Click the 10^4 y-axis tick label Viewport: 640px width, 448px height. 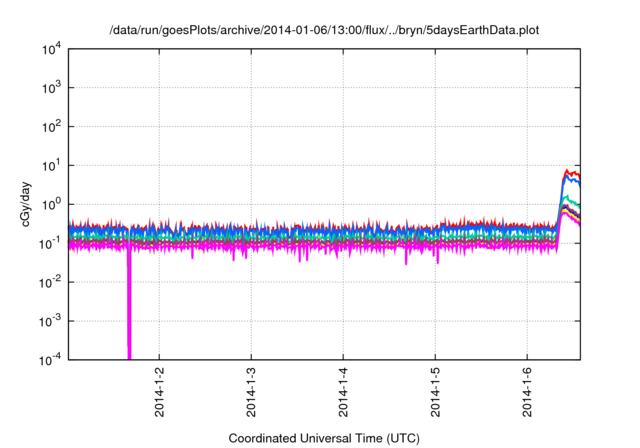51,50
